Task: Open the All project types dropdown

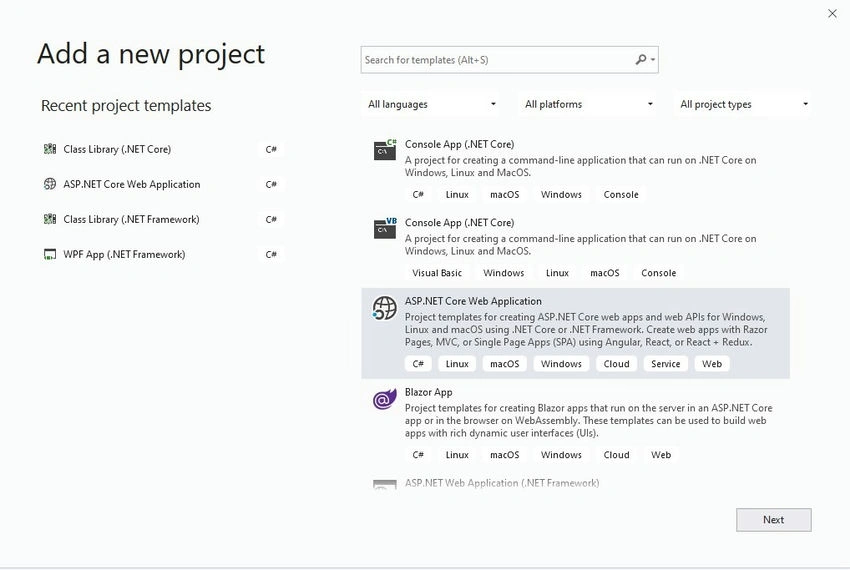Action: click(x=743, y=104)
